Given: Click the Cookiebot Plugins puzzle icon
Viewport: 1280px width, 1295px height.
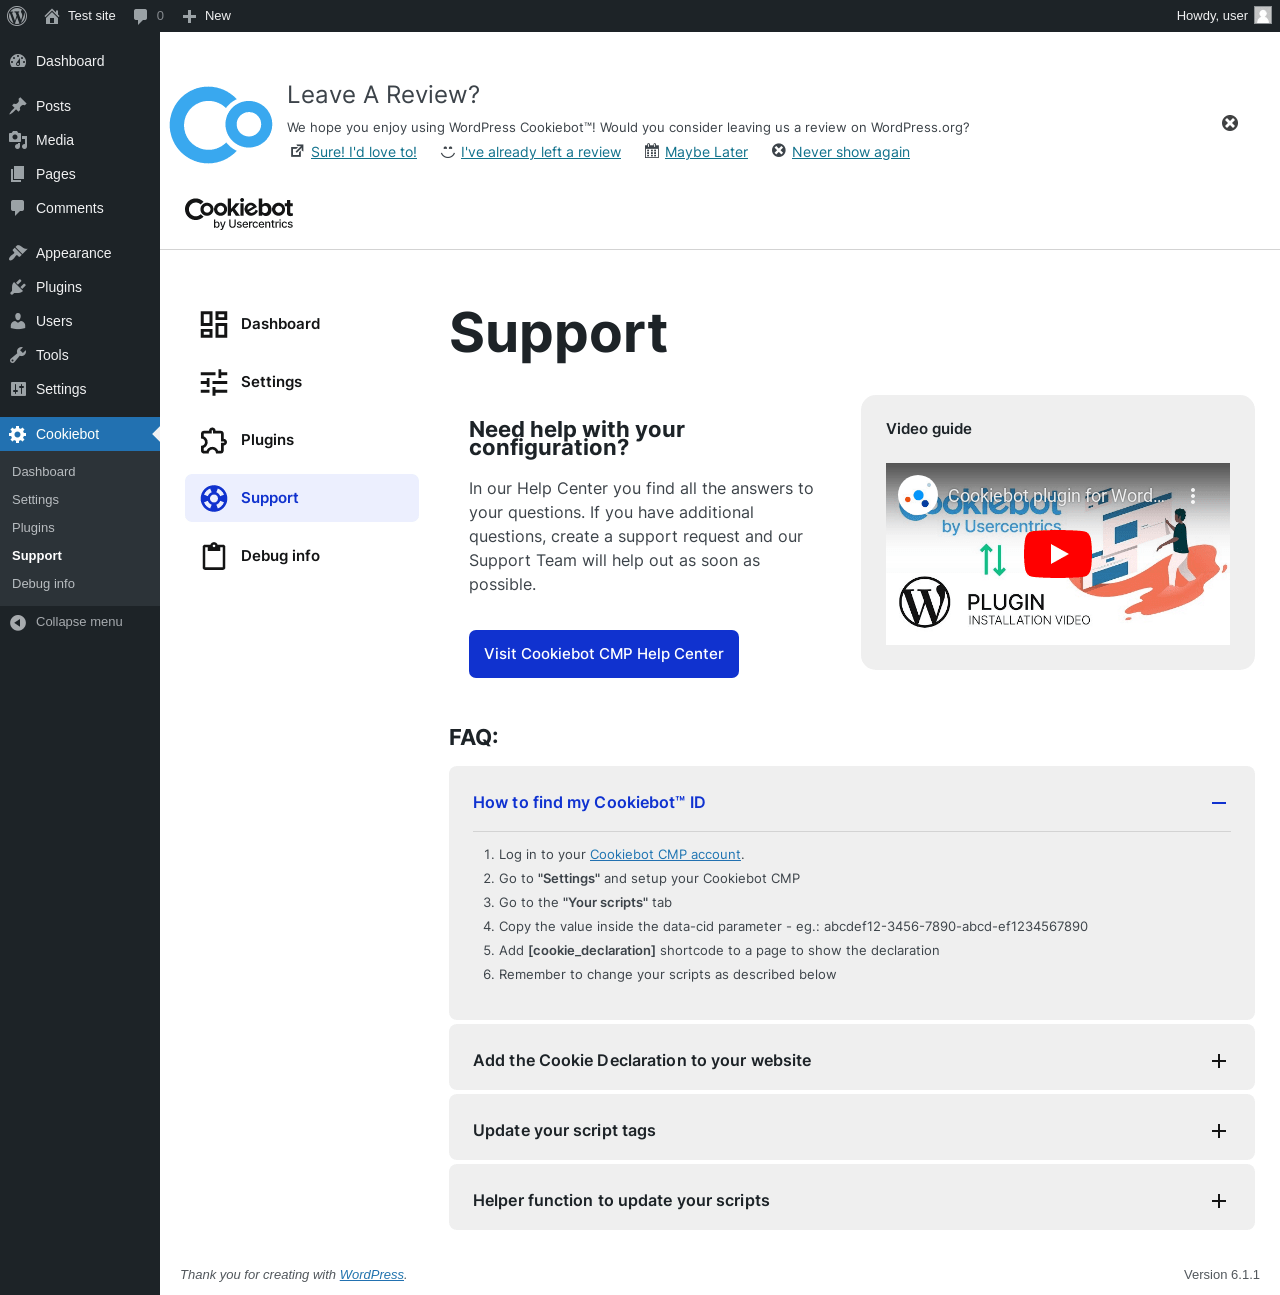Looking at the screenshot, I should (214, 440).
